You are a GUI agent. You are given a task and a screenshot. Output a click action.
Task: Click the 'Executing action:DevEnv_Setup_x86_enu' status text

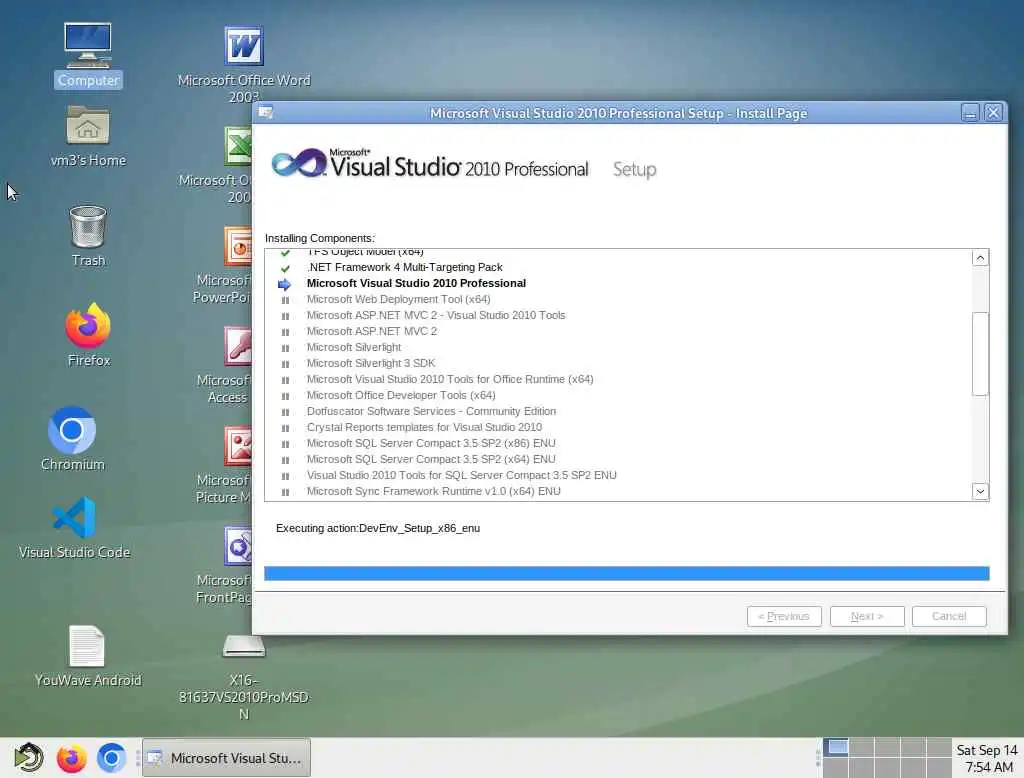pyautogui.click(x=377, y=528)
